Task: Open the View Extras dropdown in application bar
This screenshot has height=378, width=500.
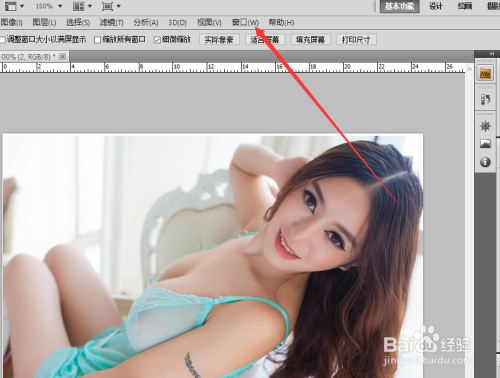Action: (14, 6)
